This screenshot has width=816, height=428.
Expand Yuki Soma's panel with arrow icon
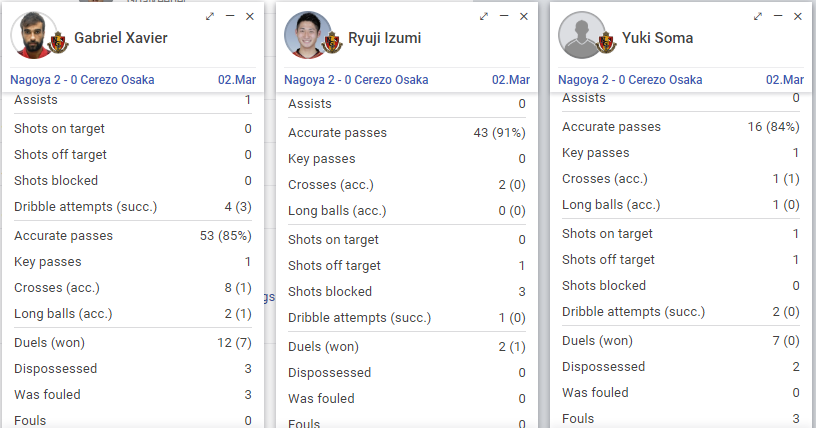coord(758,17)
